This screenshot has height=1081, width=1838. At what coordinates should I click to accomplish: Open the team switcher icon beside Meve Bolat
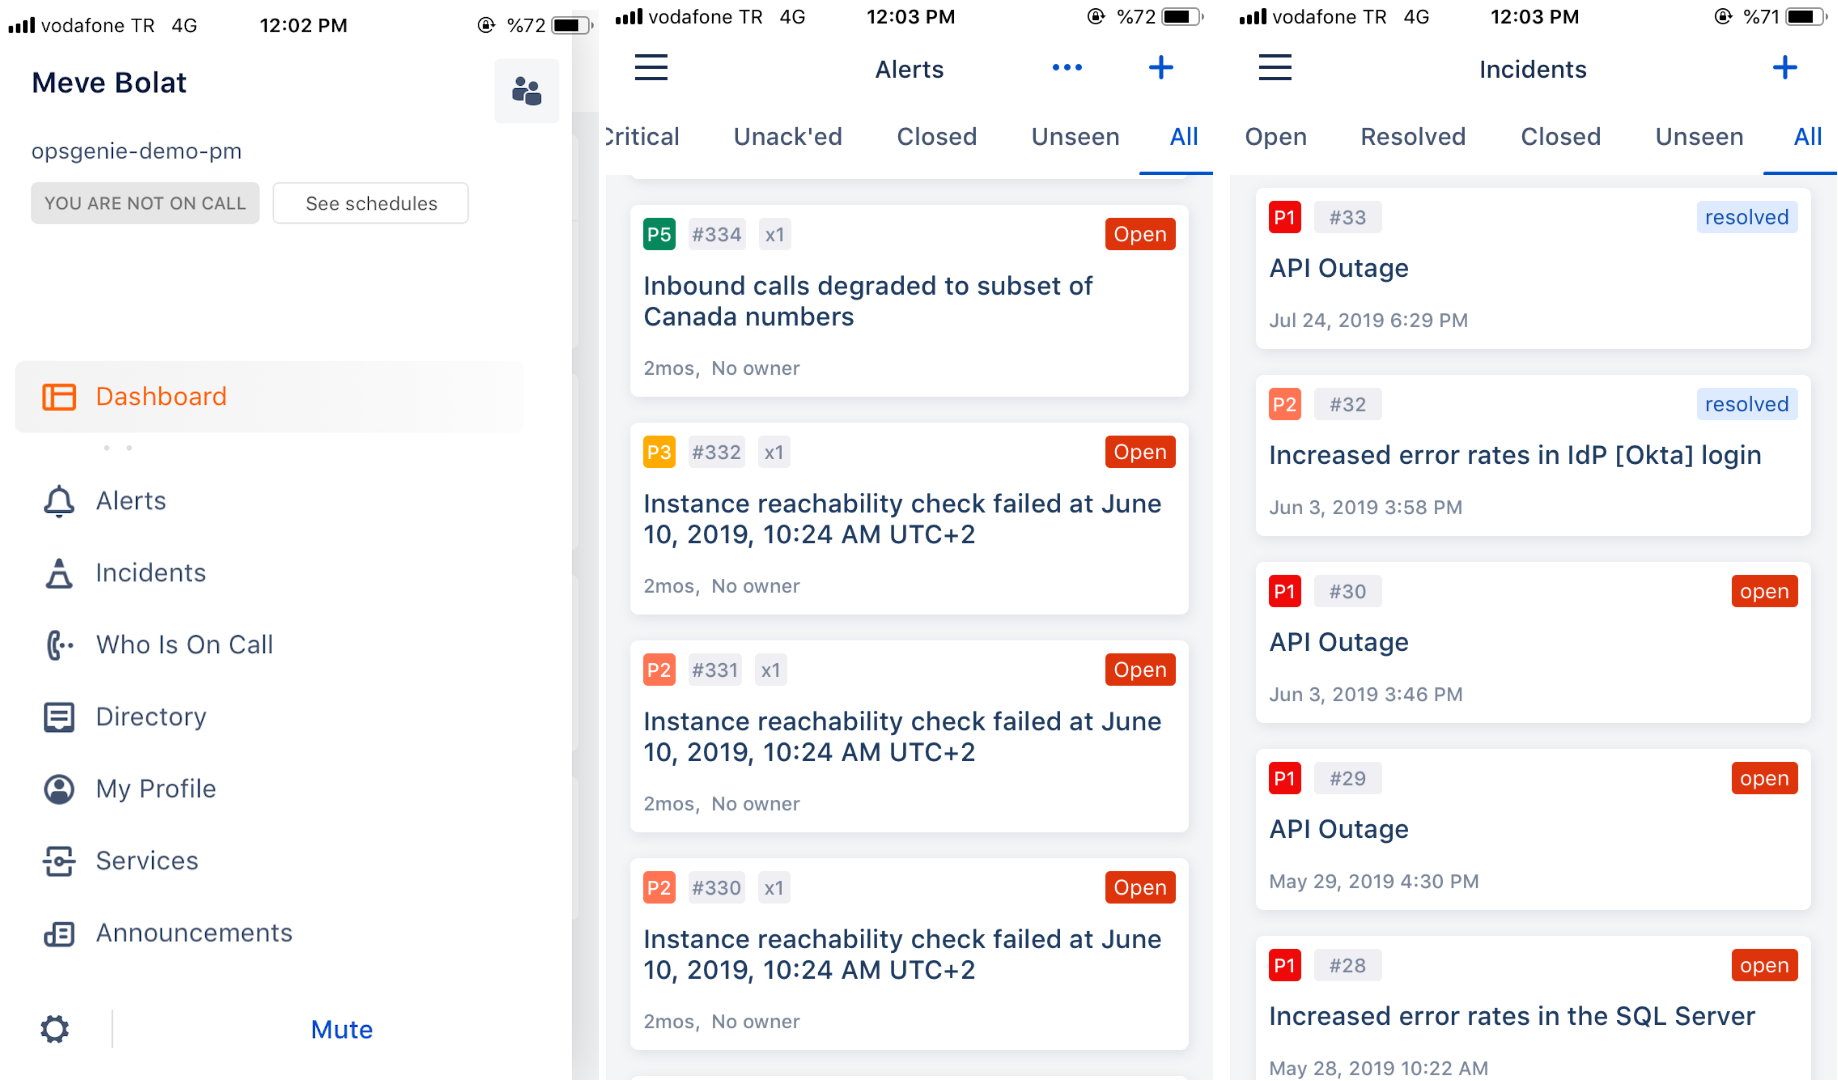(526, 91)
